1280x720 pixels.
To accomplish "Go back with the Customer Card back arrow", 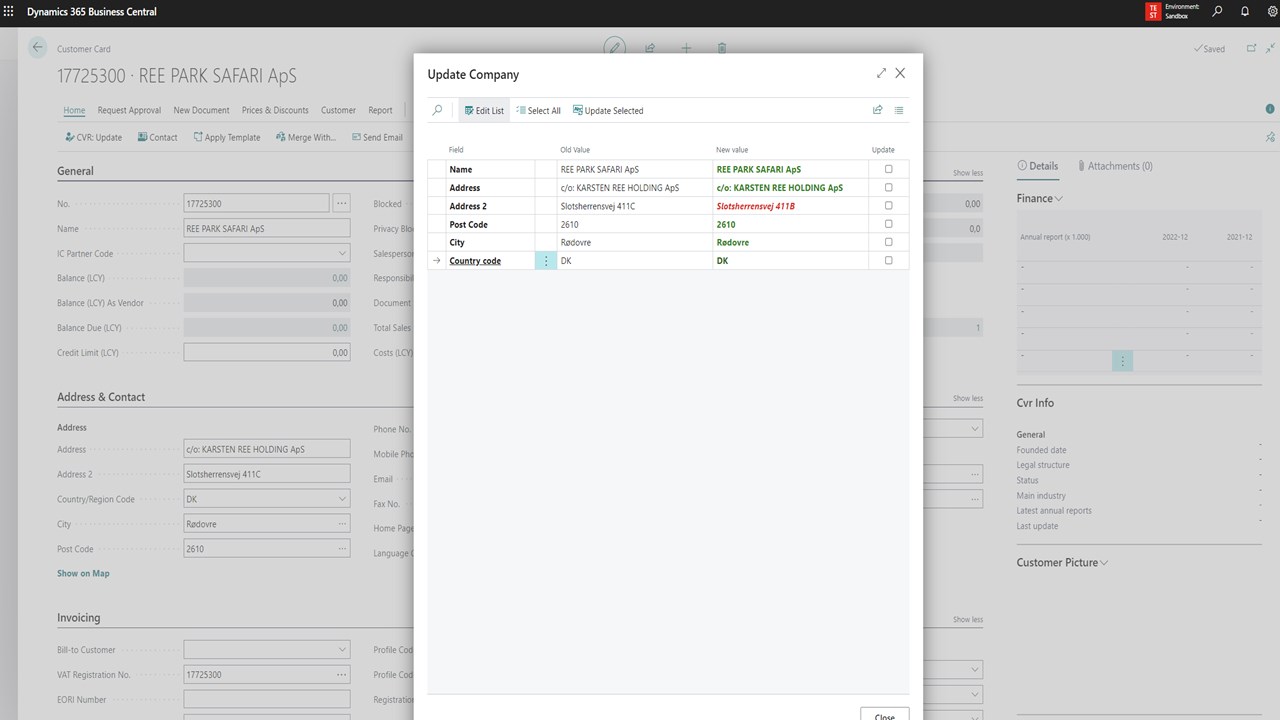I will [38, 47].
